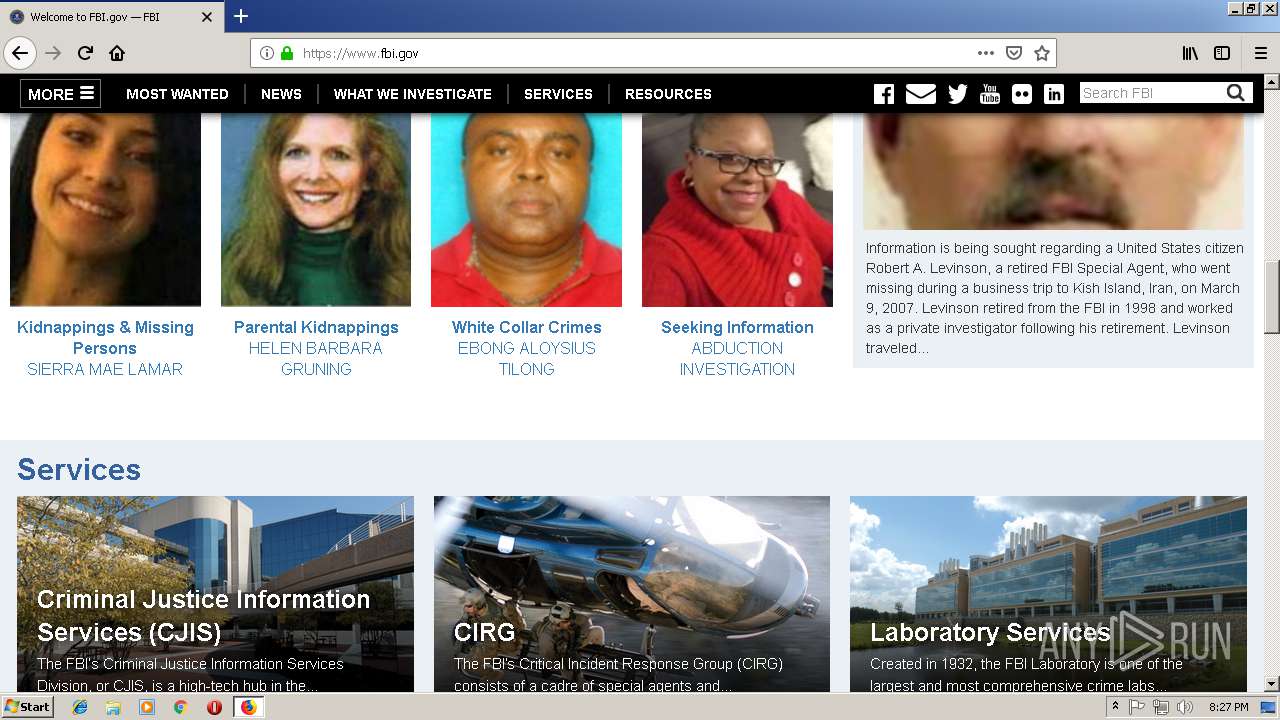Open Helen Barbara Gruning photo
The image size is (1280, 720).
[x=316, y=209]
